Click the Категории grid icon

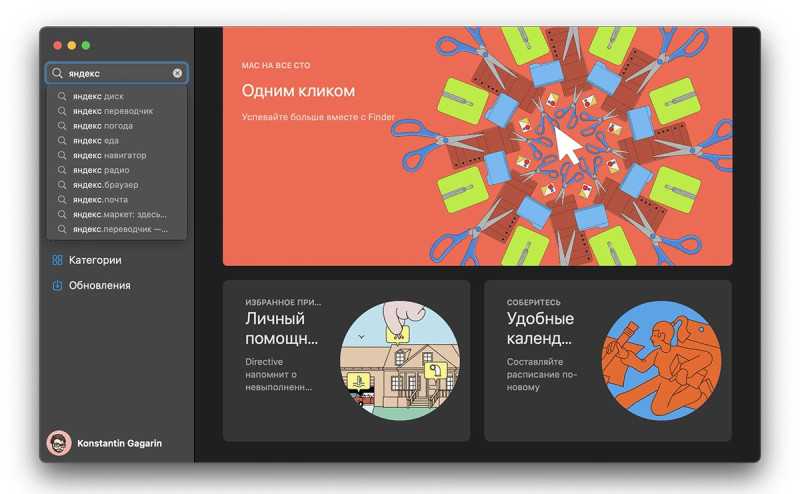tap(57, 260)
